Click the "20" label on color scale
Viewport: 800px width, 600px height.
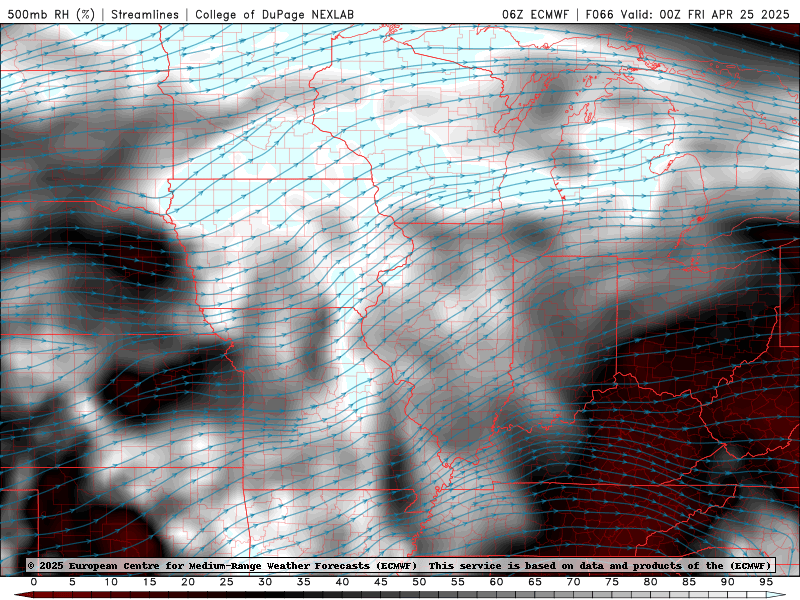tap(188, 582)
